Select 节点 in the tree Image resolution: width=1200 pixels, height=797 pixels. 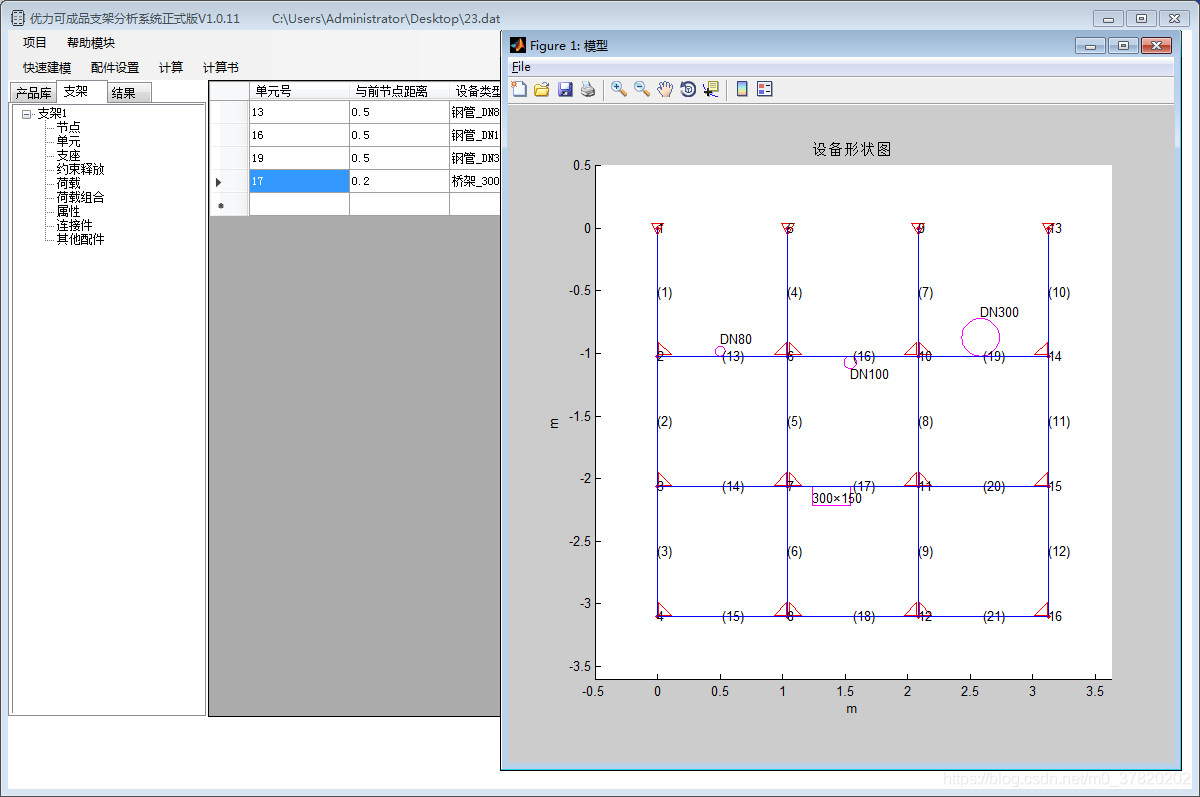click(69, 128)
